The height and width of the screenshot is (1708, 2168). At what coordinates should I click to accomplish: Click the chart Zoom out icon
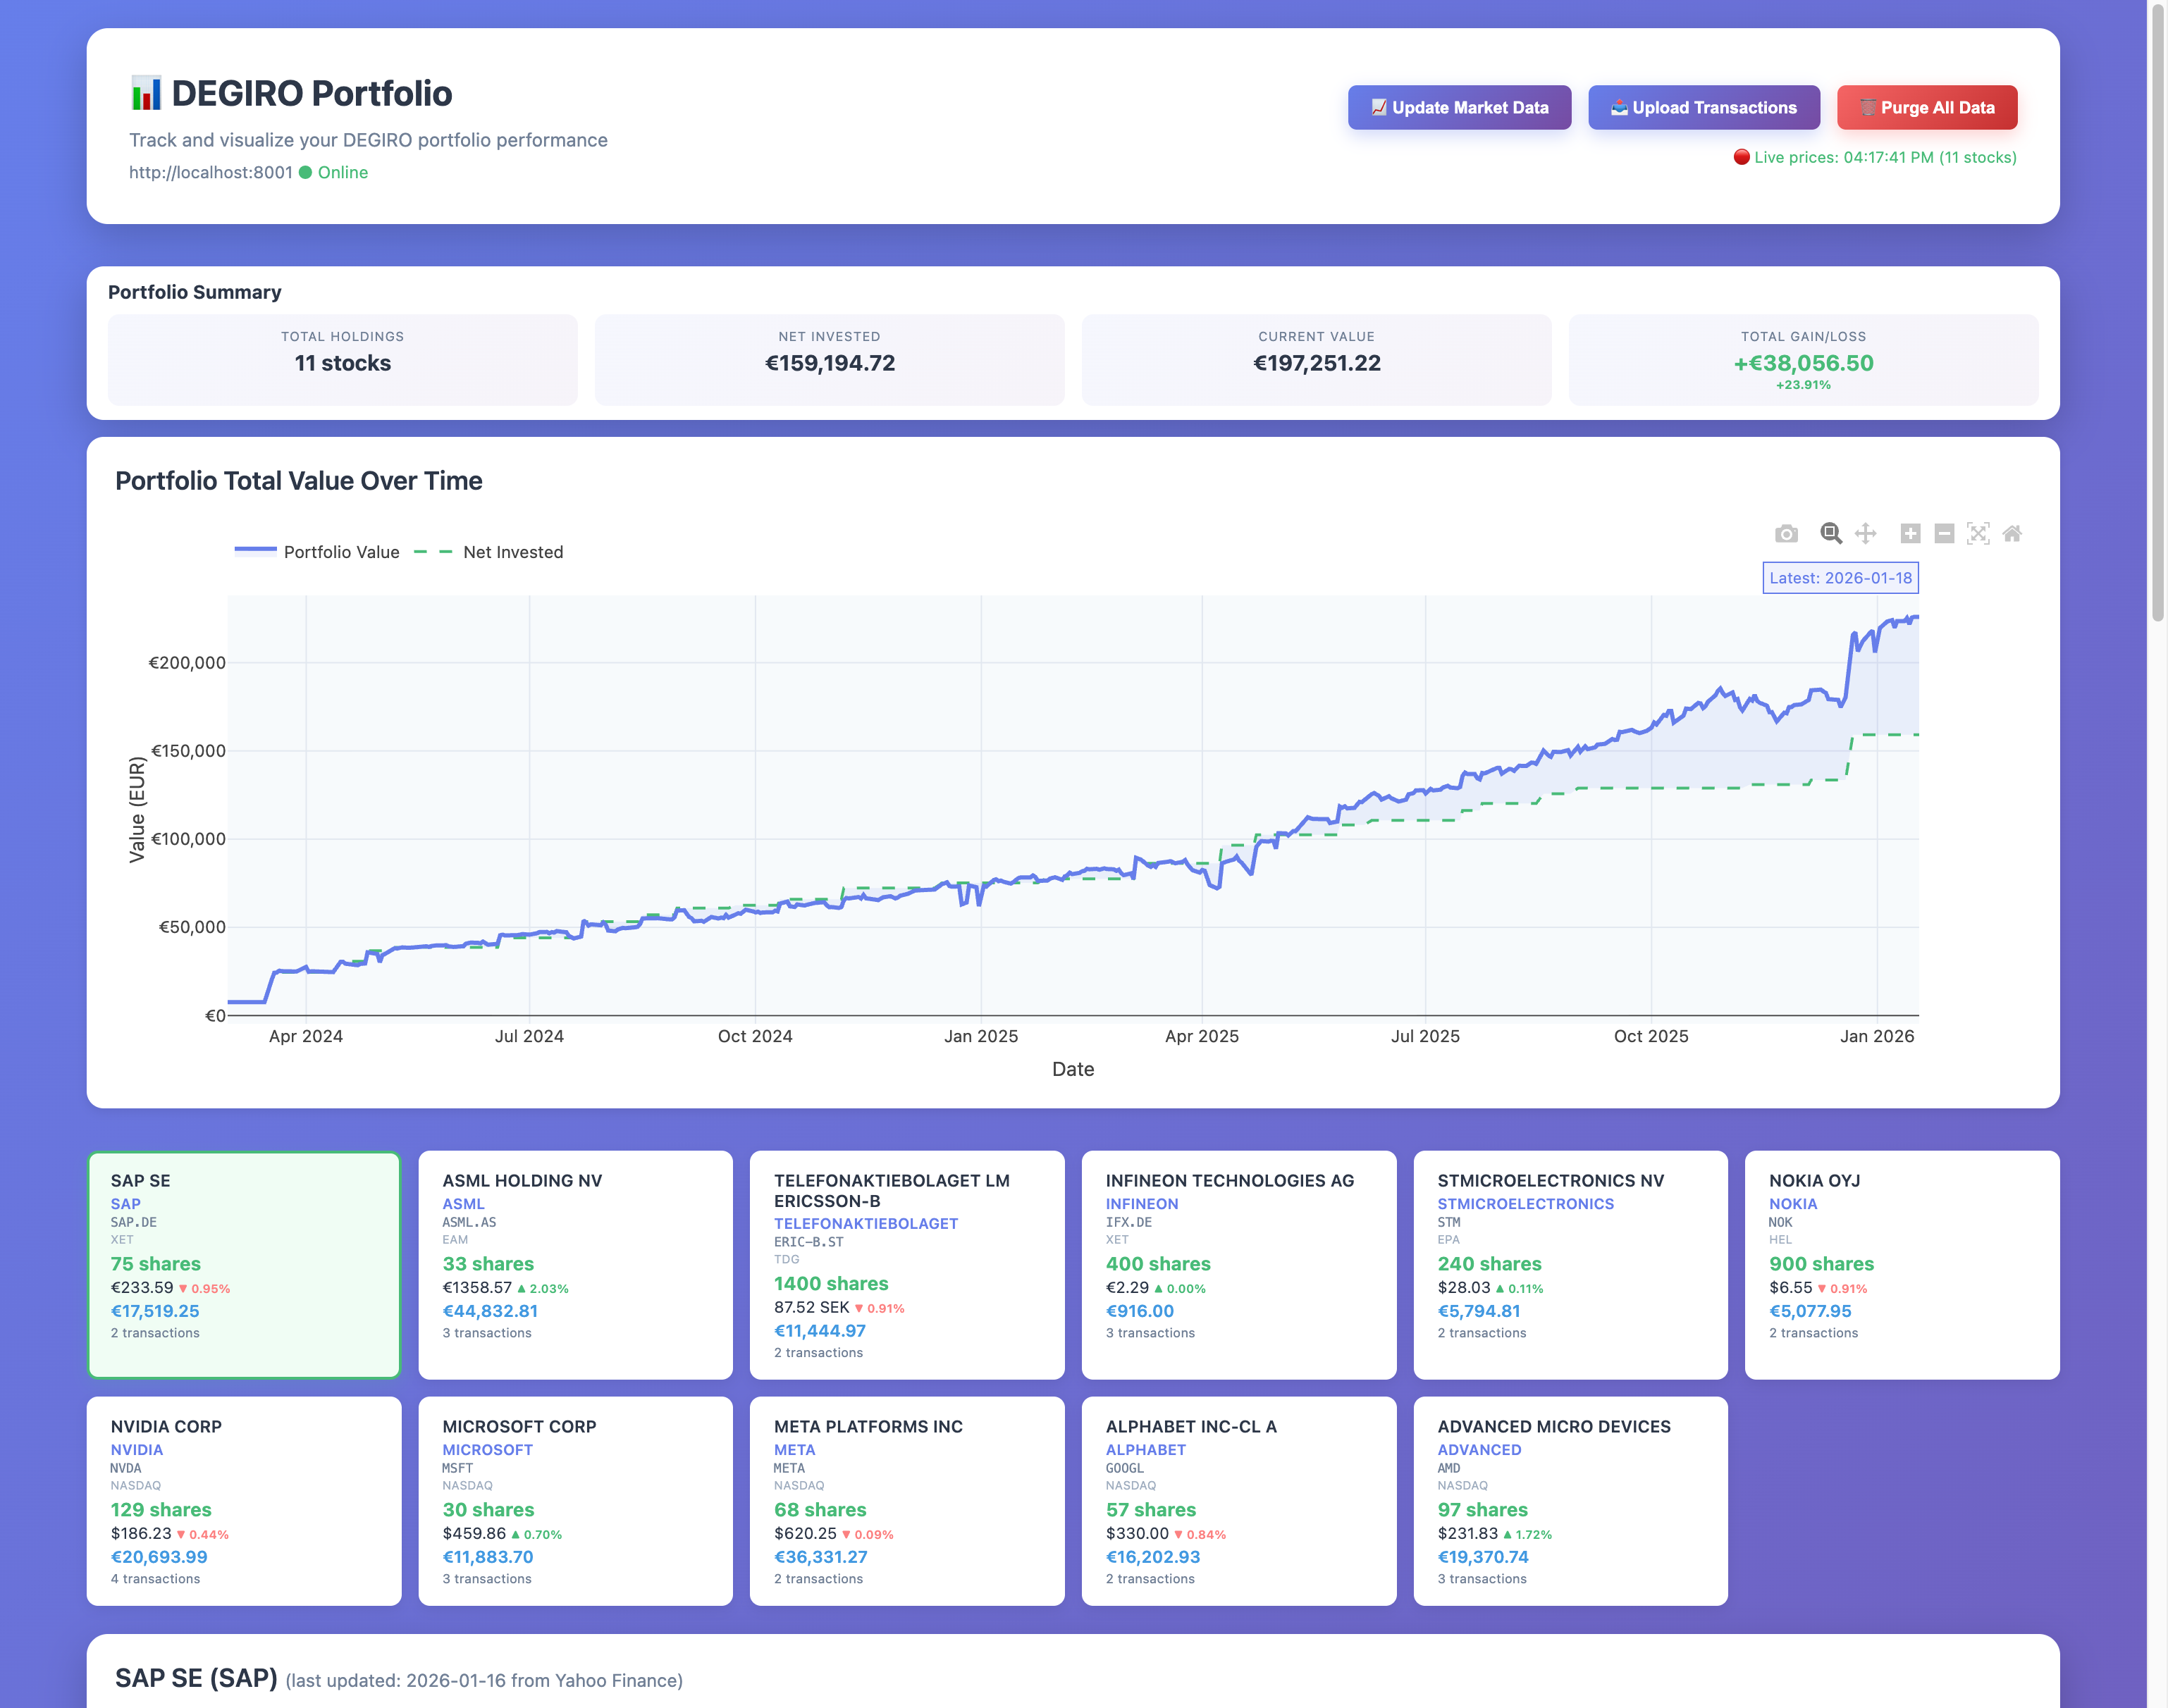(x=1944, y=534)
